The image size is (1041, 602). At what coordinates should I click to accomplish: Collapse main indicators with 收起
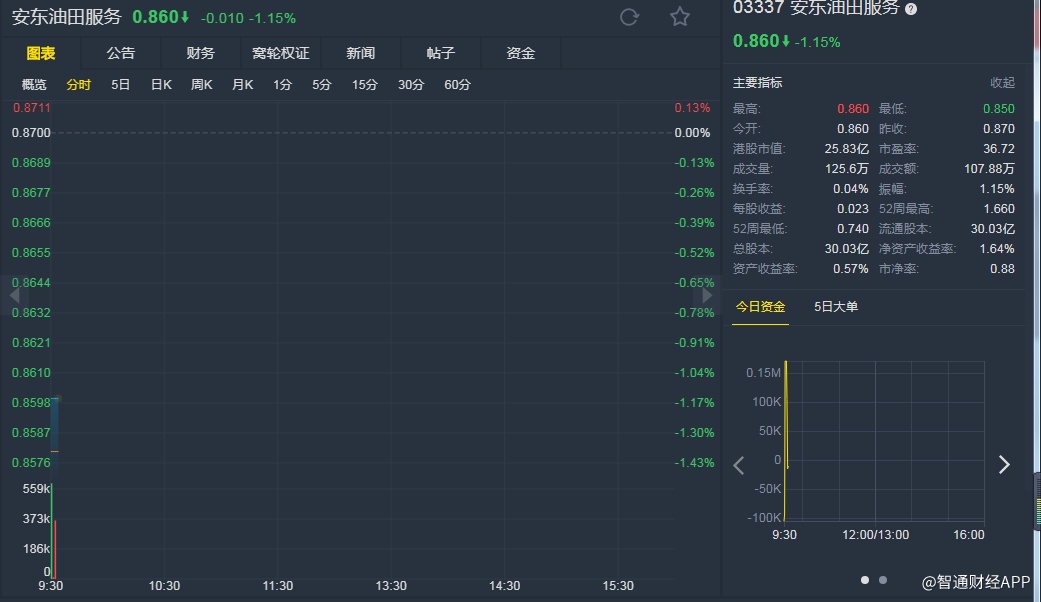(x=1002, y=83)
